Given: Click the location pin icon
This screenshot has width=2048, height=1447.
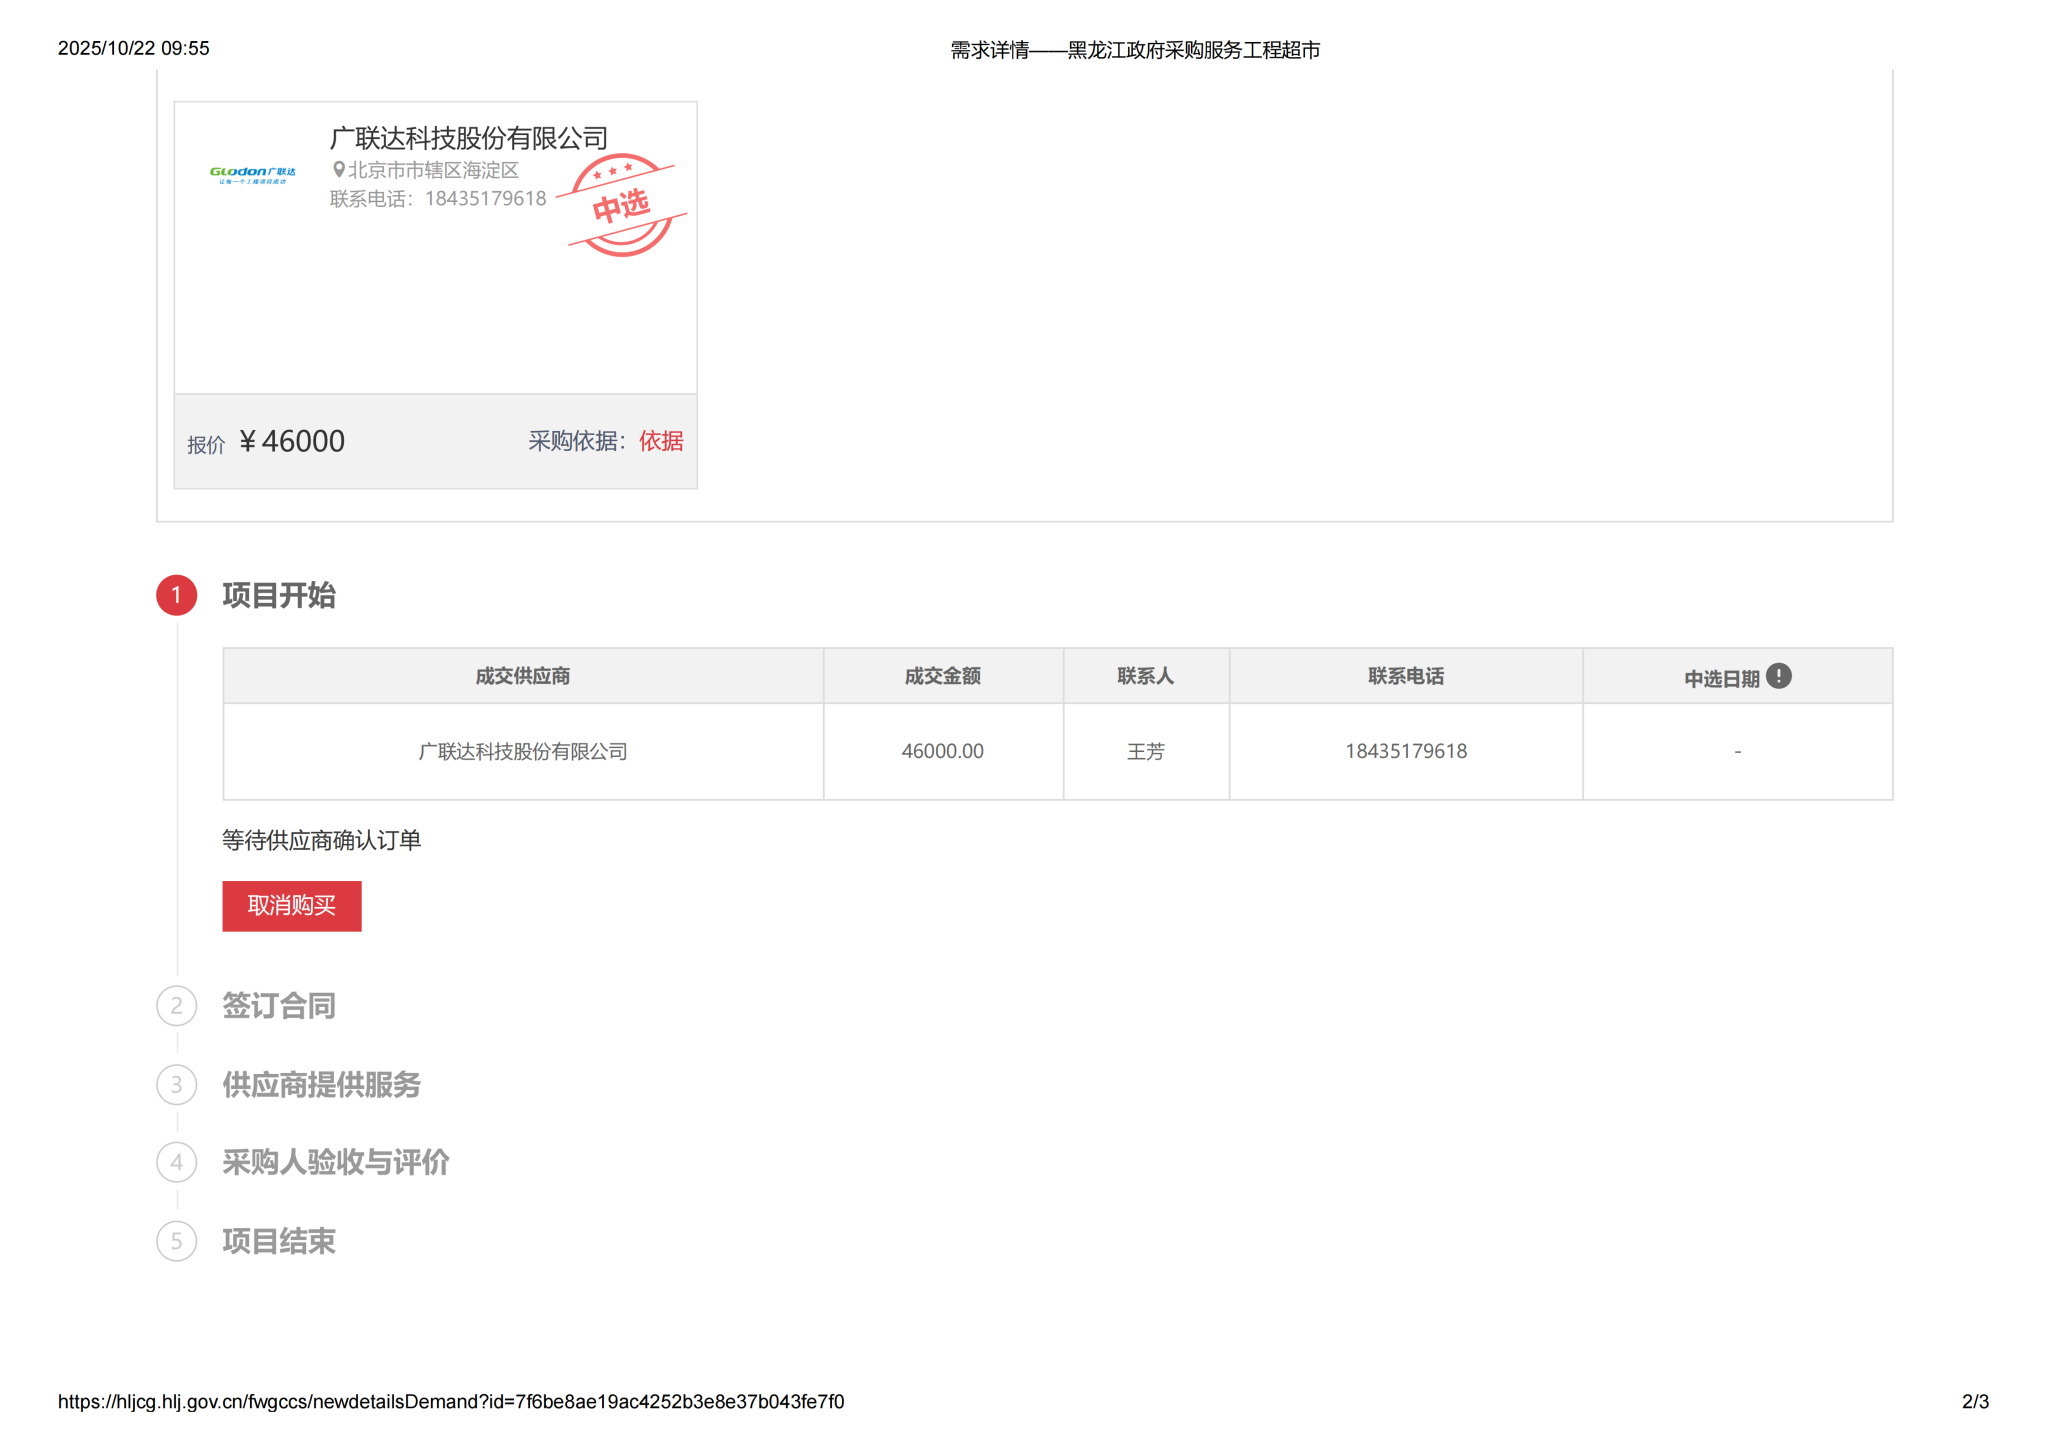Looking at the screenshot, I should 339,170.
